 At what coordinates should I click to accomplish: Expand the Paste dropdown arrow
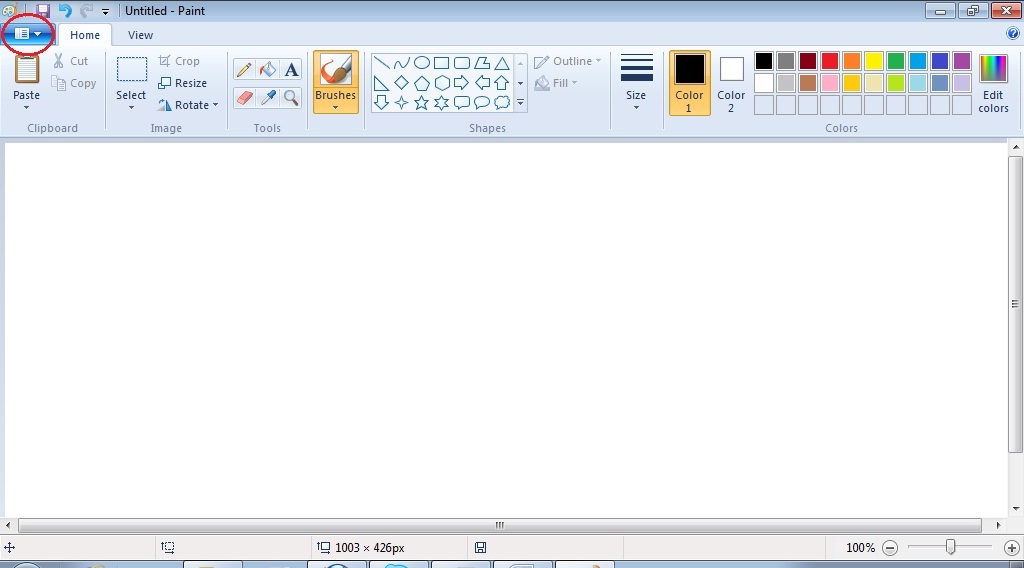pos(26,108)
